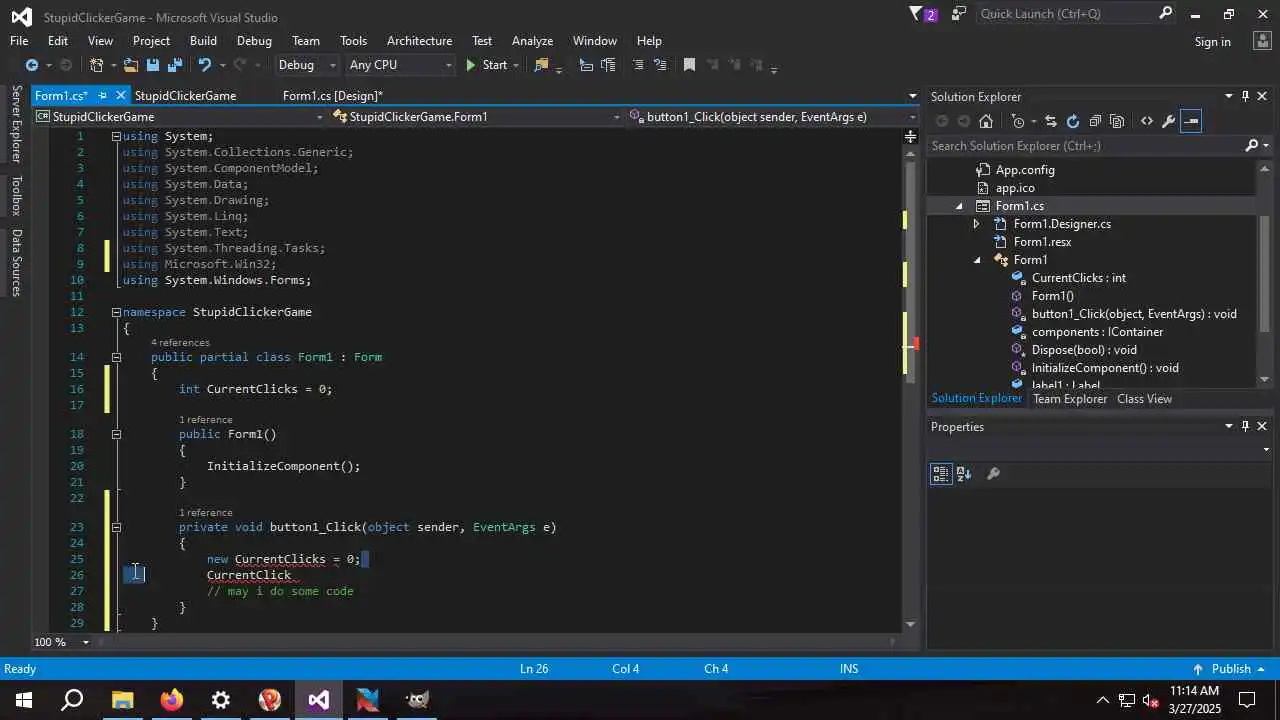Screen dimensions: 1280x720
Task: Click the Open File folder icon
Action: tap(130, 65)
